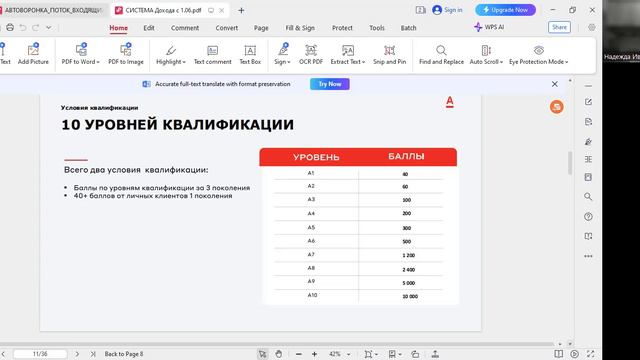Image resolution: width=640 pixels, height=360 pixels.
Task: Click the Auto Scroll tool
Action: [x=486, y=54]
